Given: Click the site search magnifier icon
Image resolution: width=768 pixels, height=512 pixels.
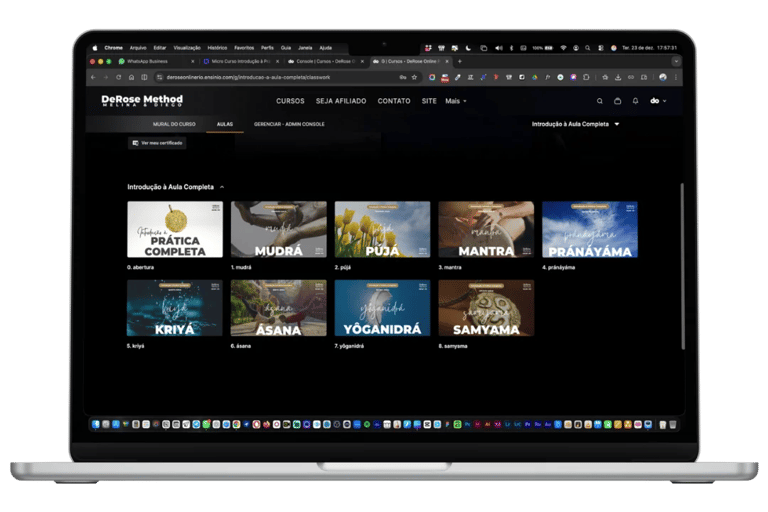Looking at the screenshot, I should click(600, 101).
